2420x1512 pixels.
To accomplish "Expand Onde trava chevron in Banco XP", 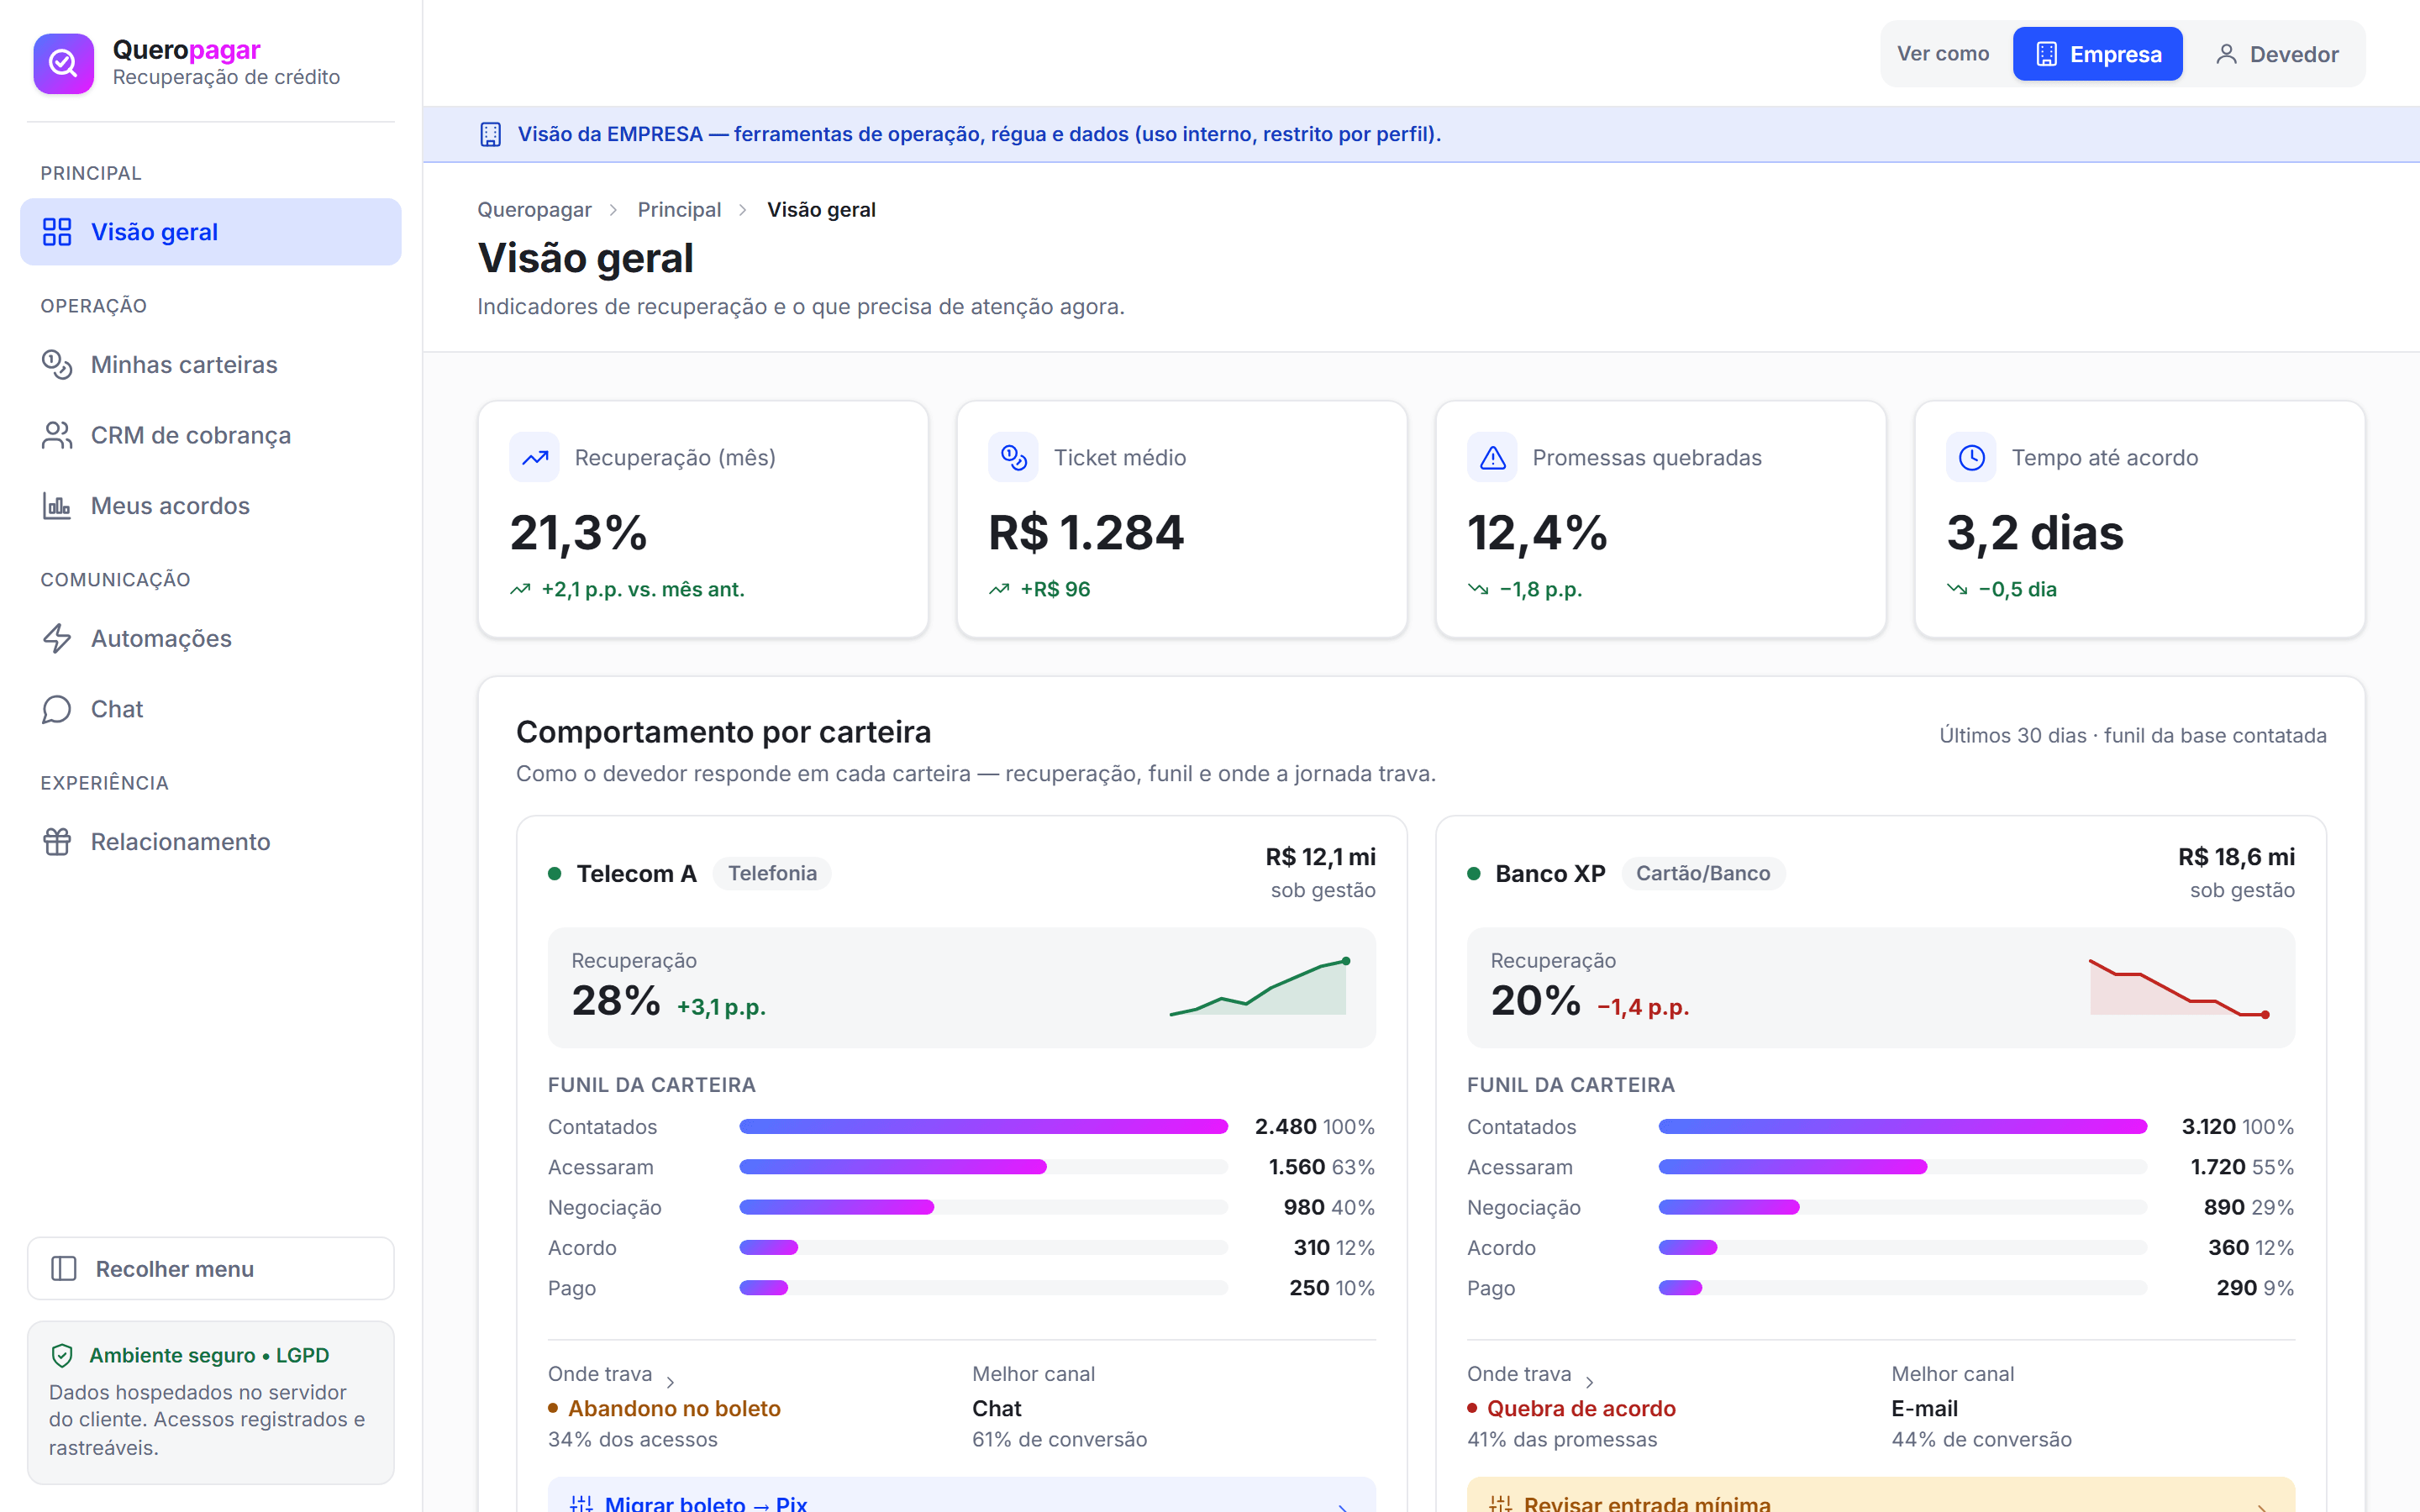I will pos(1589,1382).
